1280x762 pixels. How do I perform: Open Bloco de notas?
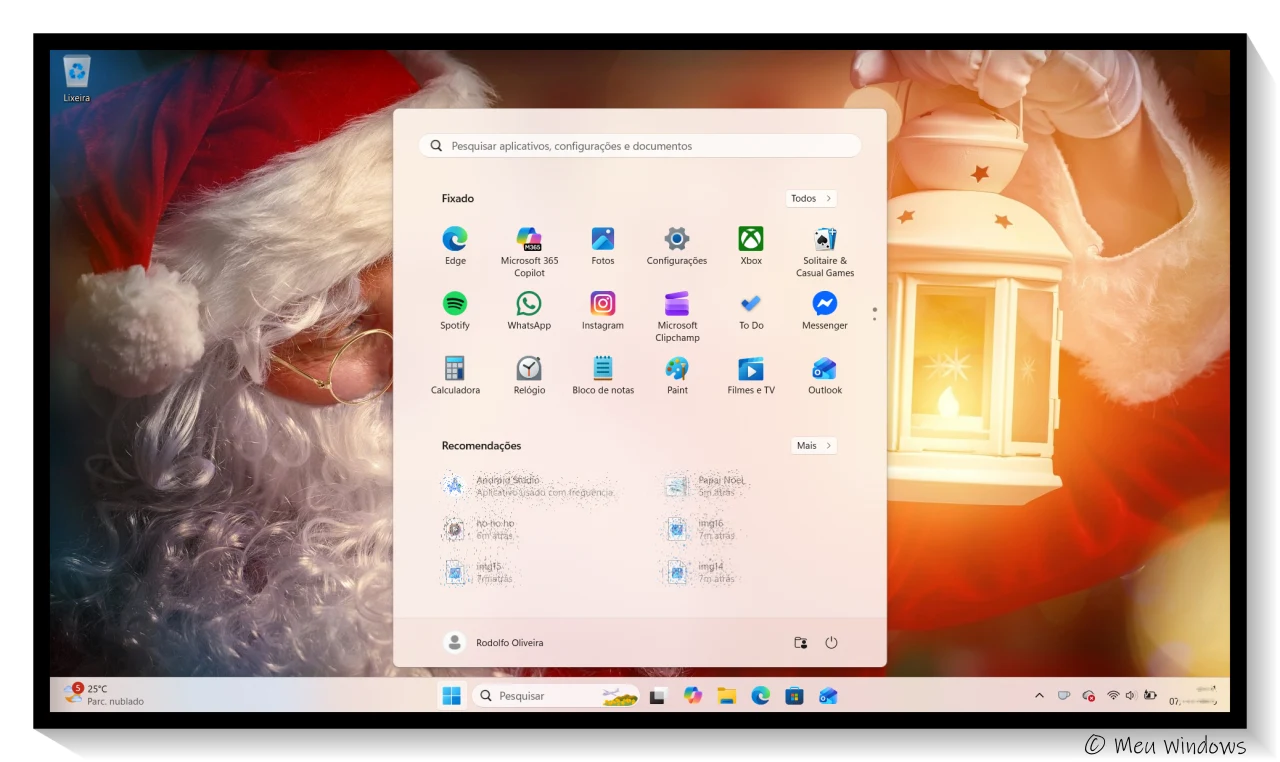602,368
